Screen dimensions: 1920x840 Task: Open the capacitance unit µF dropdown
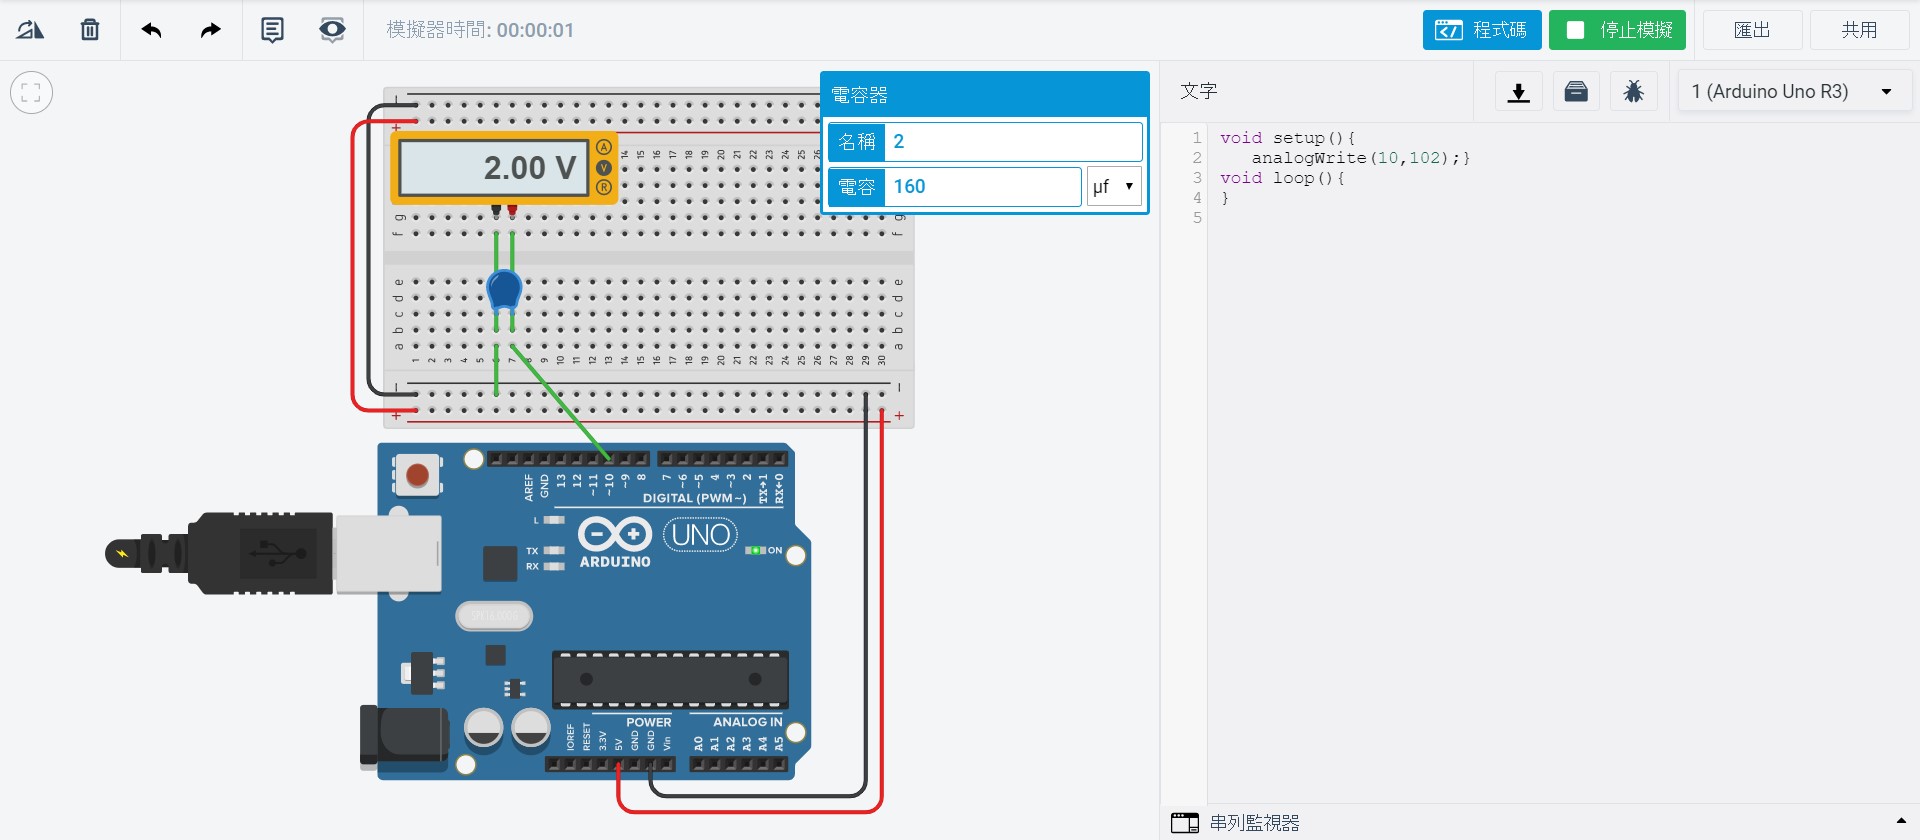(x=1114, y=187)
